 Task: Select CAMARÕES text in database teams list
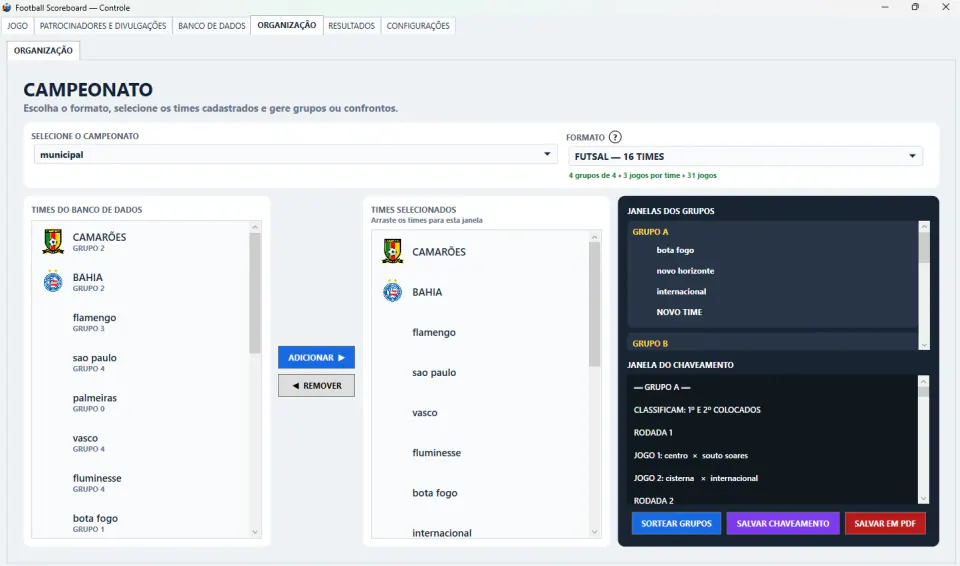tap(99, 237)
